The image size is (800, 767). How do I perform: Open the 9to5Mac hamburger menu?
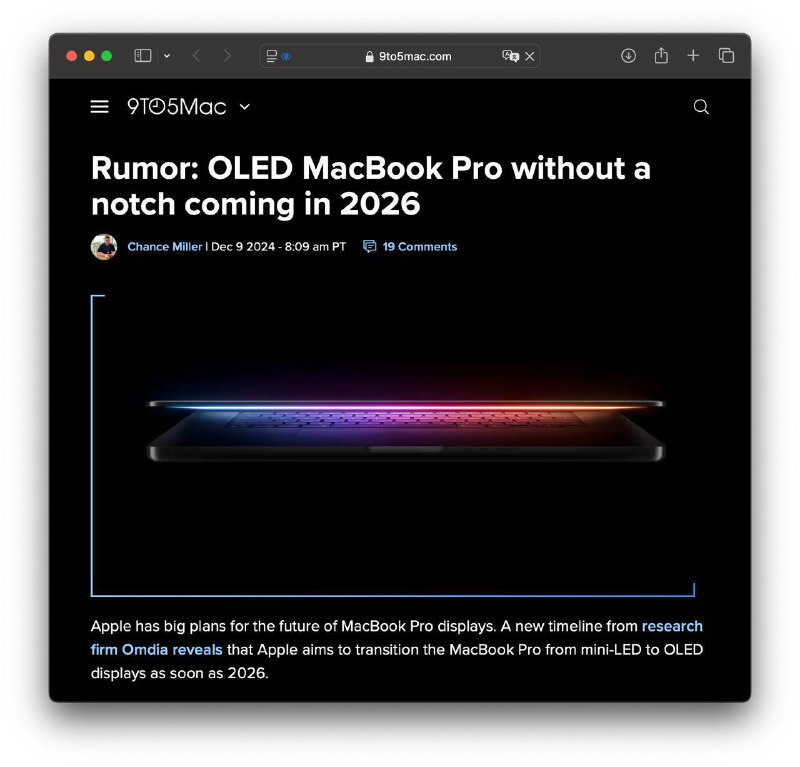(99, 107)
